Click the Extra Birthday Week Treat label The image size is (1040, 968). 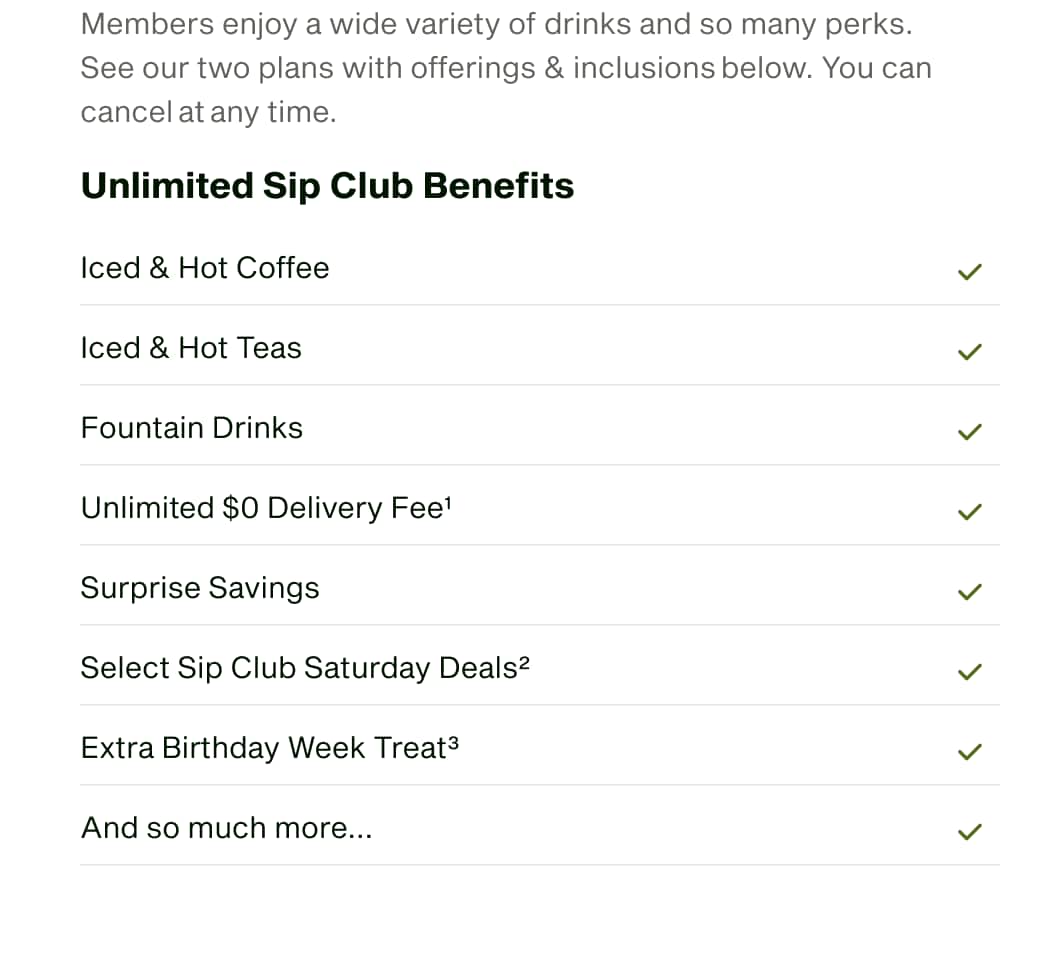264,748
